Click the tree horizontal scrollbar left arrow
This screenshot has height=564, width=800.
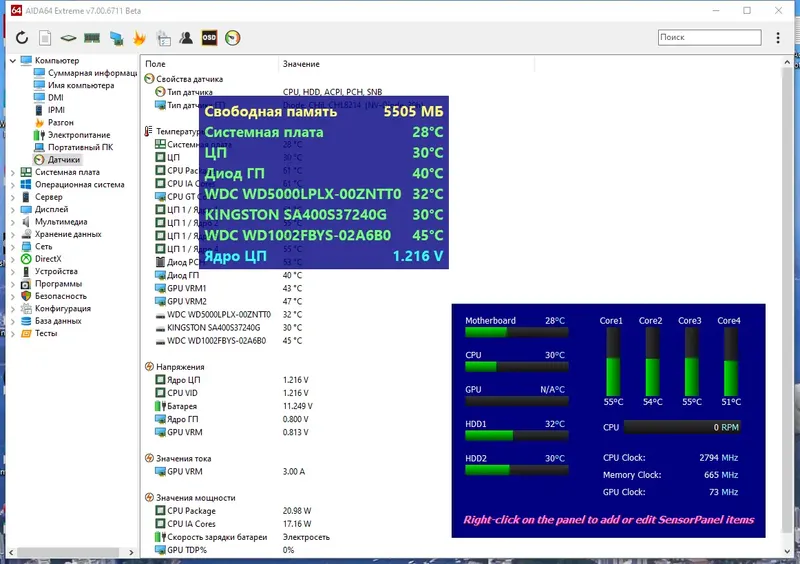coord(11,552)
